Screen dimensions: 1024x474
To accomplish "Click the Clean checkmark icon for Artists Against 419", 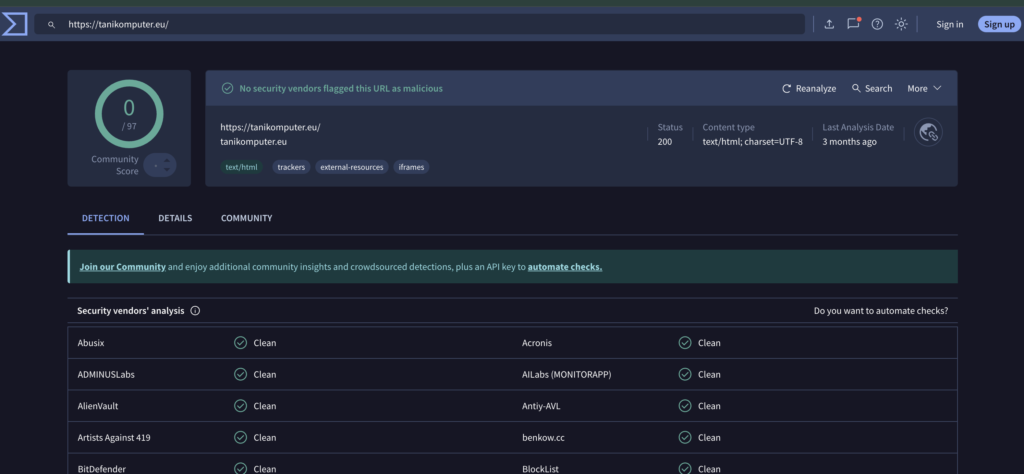I will pyautogui.click(x=240, y=437).
